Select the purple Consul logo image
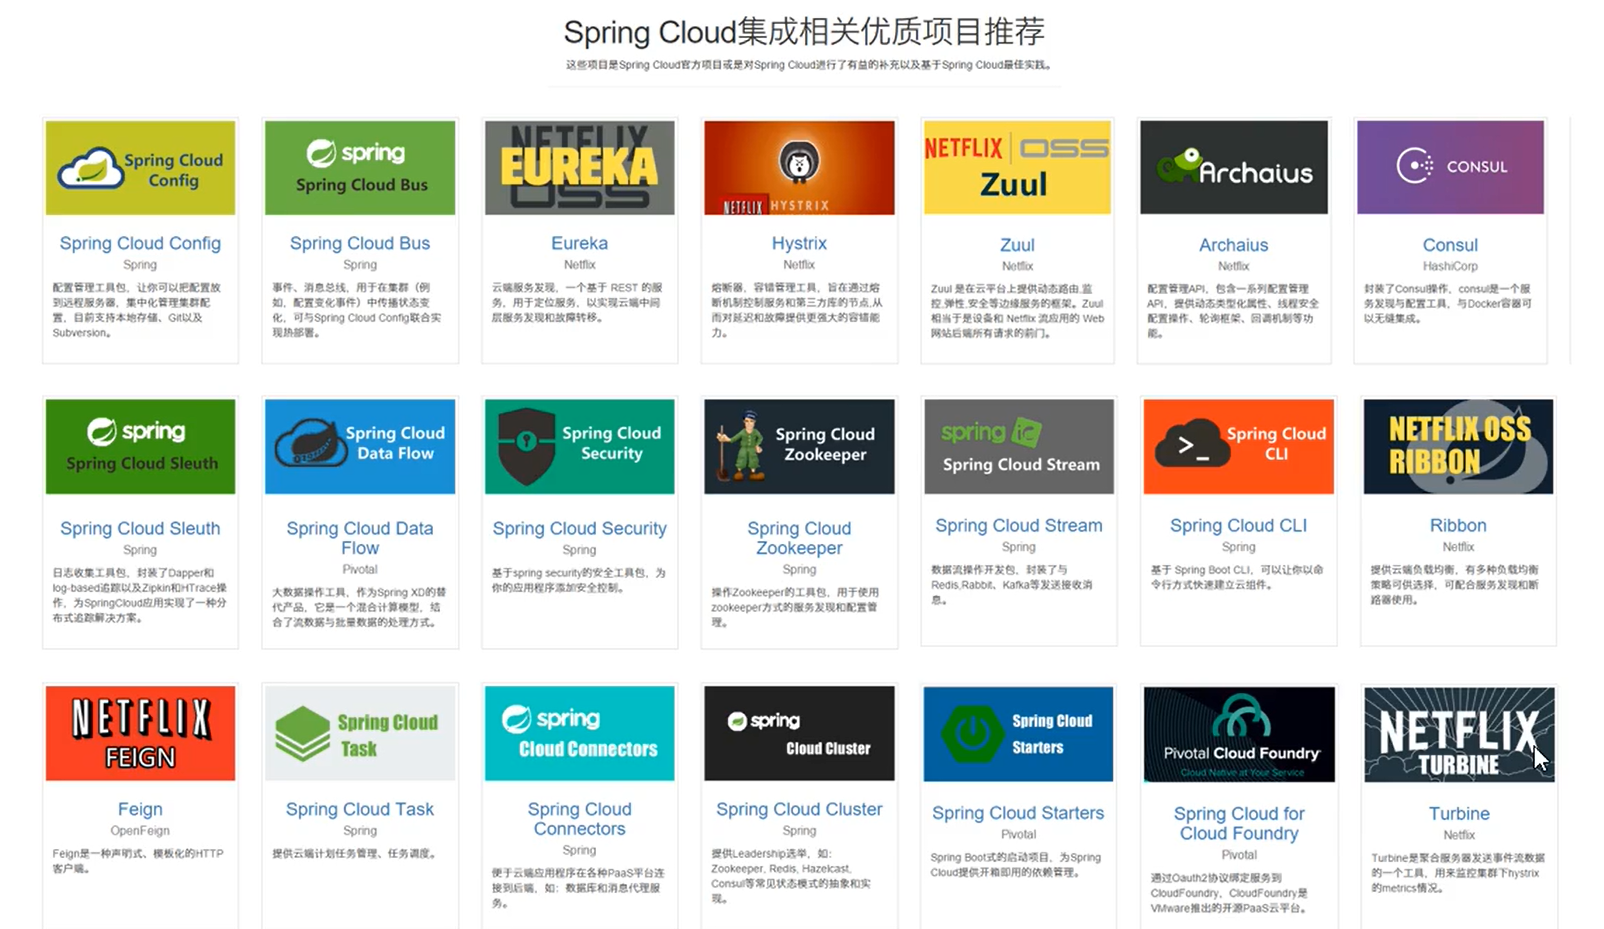The image size is (1604, 929). pyautogui.click(x=1450, y=168)
